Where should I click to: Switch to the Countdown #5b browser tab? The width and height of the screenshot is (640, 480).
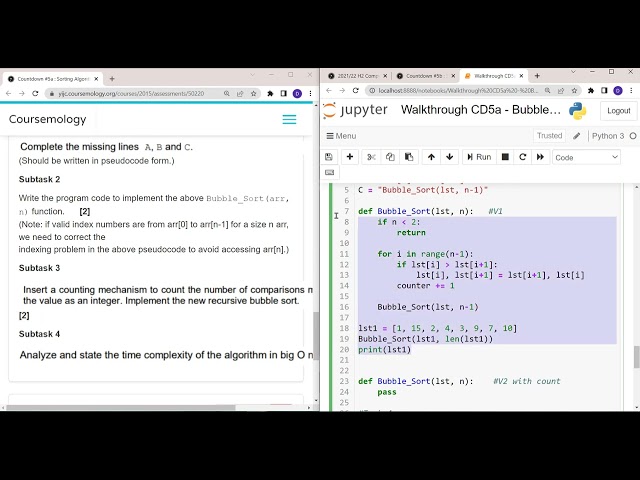[x=425, y=76]
